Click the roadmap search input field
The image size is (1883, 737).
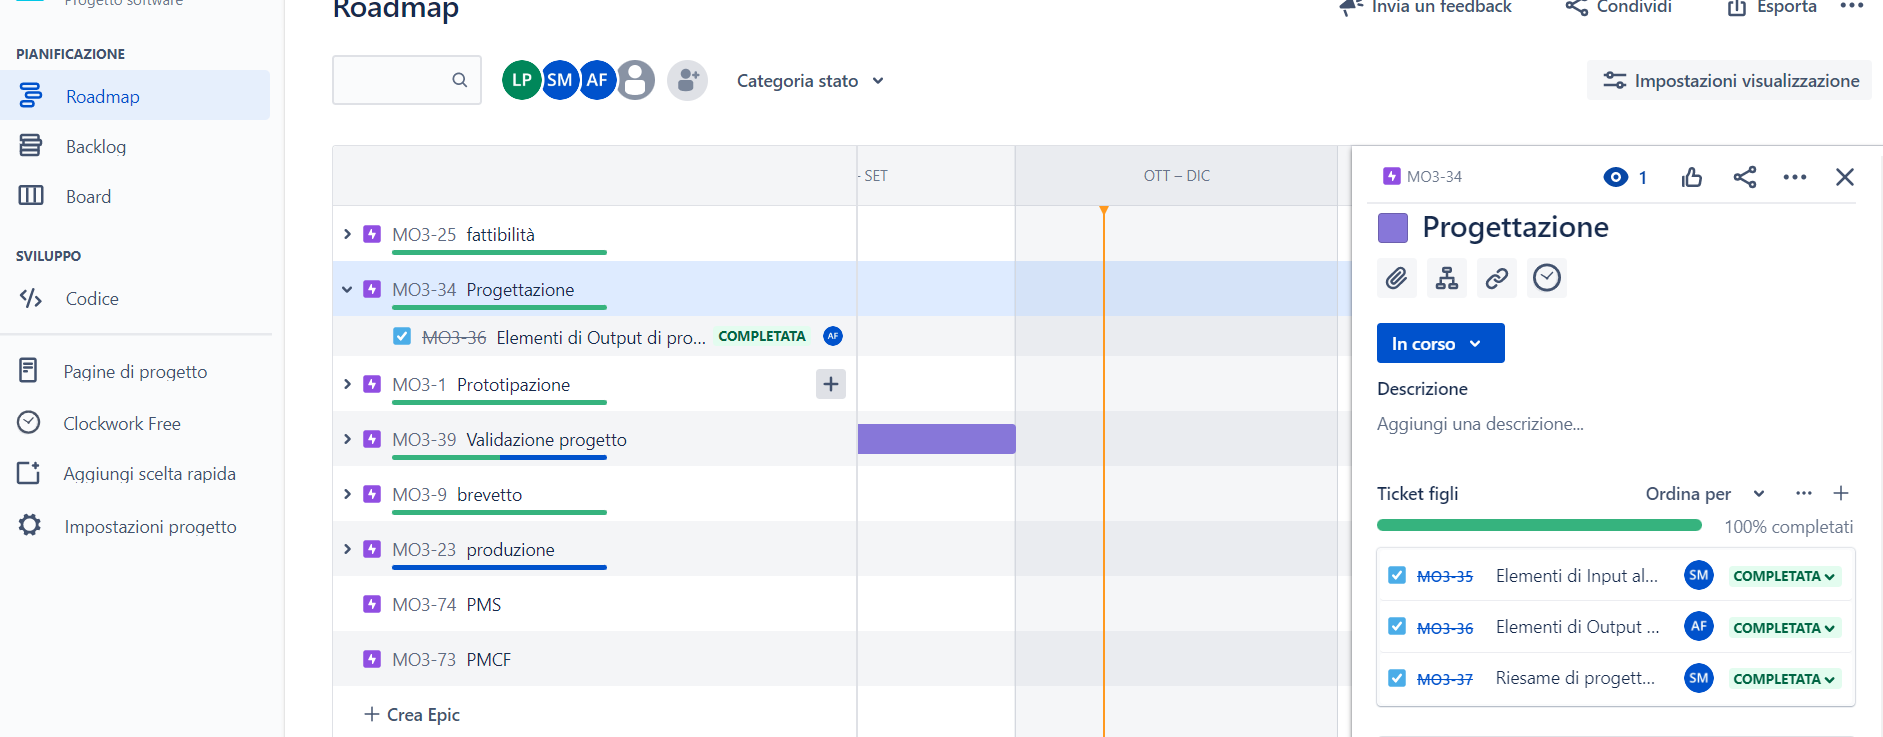pyautogui.click(x=406, y=80)
